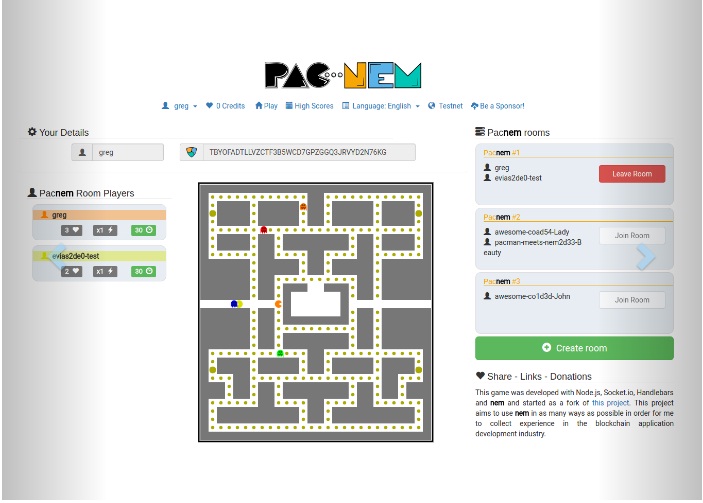Click the gear icon beside Your Details

pos(32,132)
